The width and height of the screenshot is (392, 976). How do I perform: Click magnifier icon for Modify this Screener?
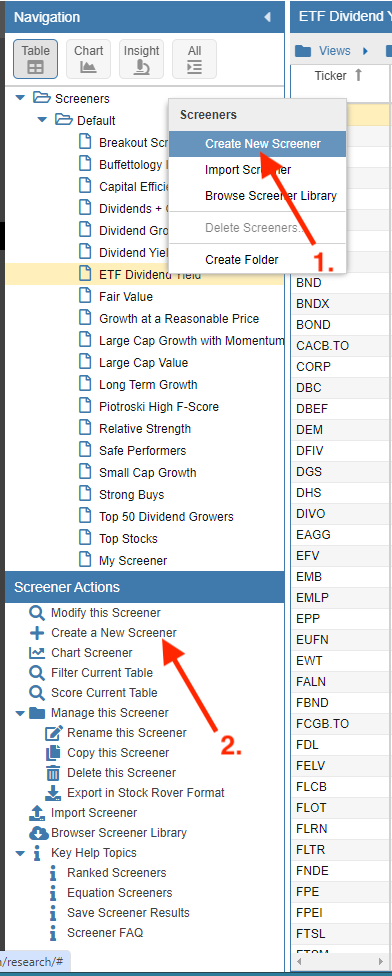click(37, 613)
